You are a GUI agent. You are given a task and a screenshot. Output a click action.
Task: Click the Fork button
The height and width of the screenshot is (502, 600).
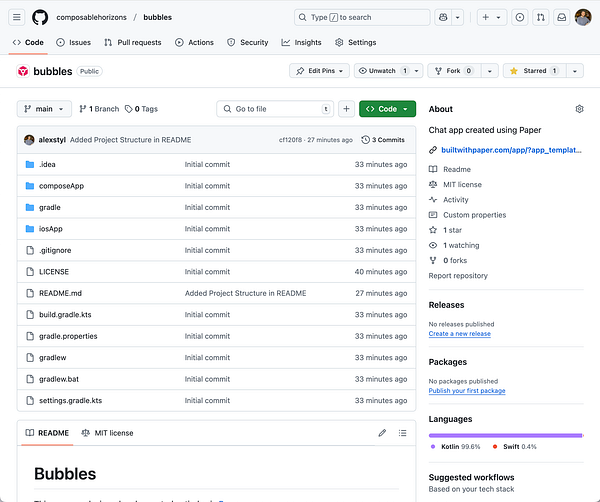tap(454, 71)
